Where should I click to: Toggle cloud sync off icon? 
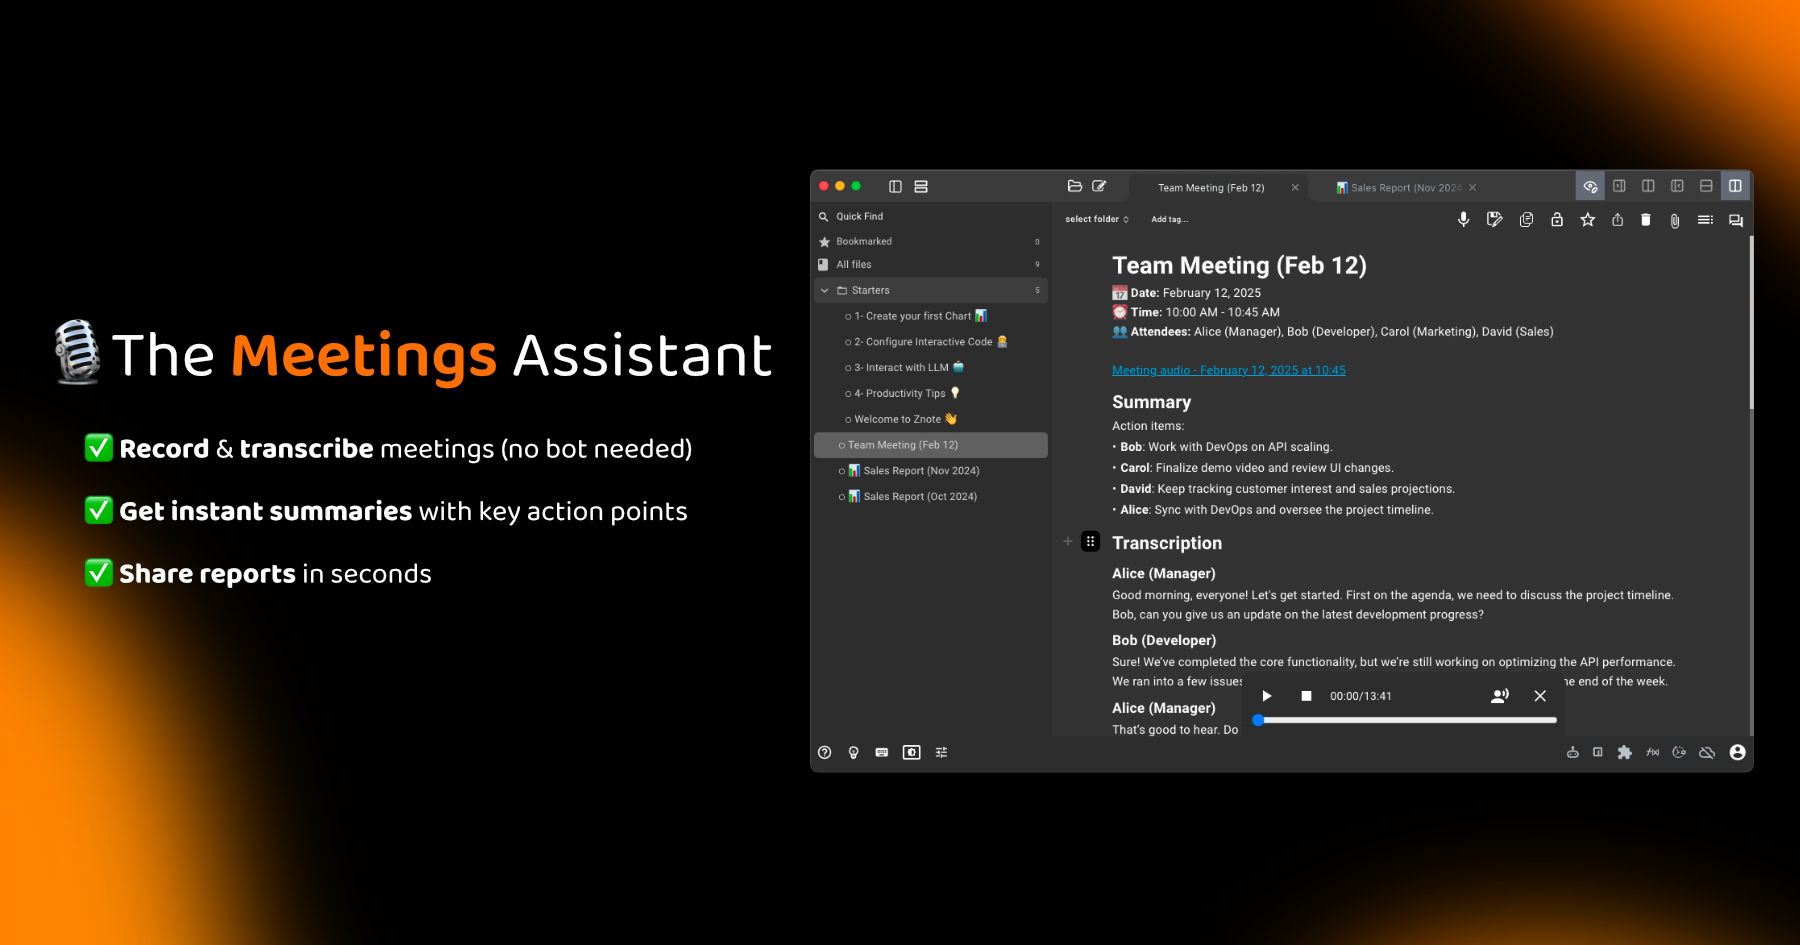click(x=1707, y=752)
